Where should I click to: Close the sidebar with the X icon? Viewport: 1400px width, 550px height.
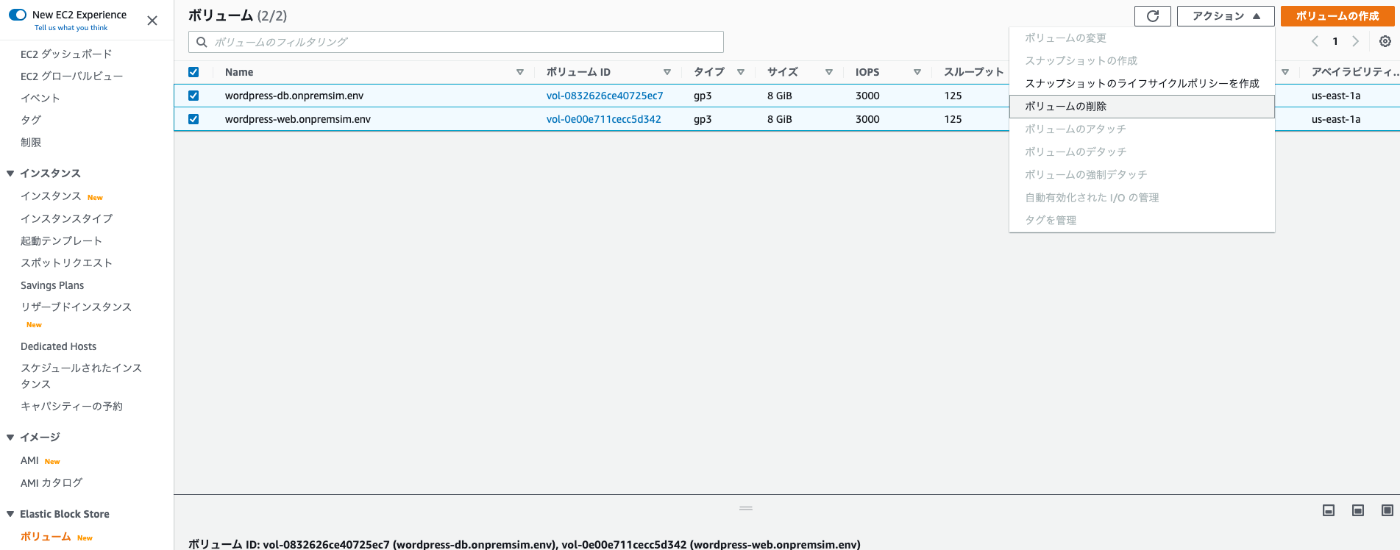[x=152, y=20]
